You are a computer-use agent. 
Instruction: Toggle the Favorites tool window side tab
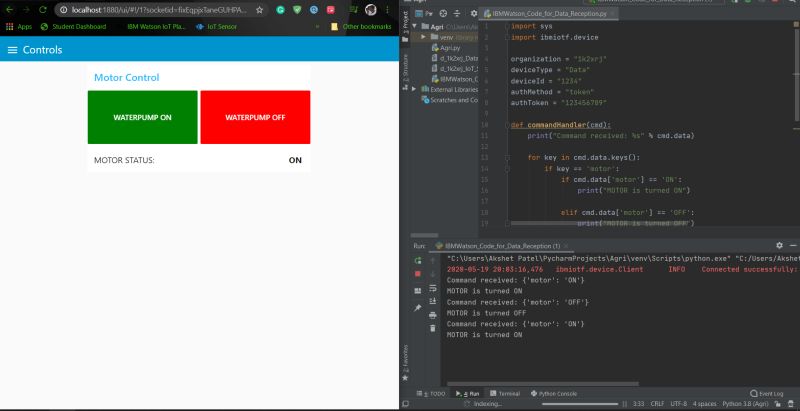[x=405, y=363]
